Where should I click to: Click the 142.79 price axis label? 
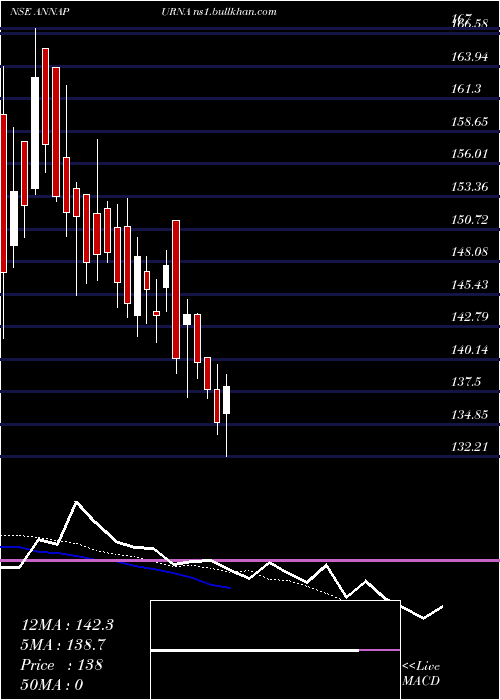pyautogui.click(x=469, y=317)
